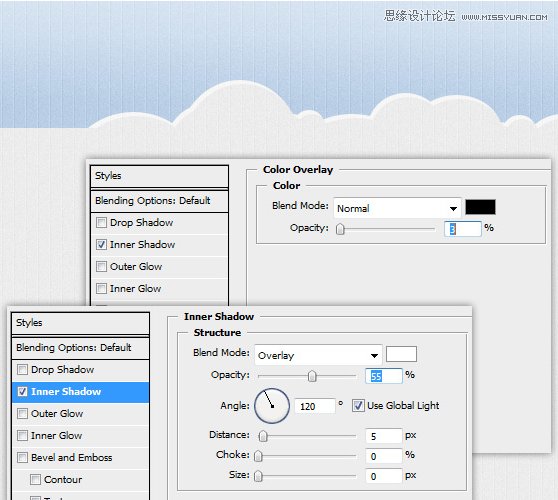This screenshot has width=558, height=500.
Task: Open the Overlay blend mode dropdown
Action: tap(318, 355)
